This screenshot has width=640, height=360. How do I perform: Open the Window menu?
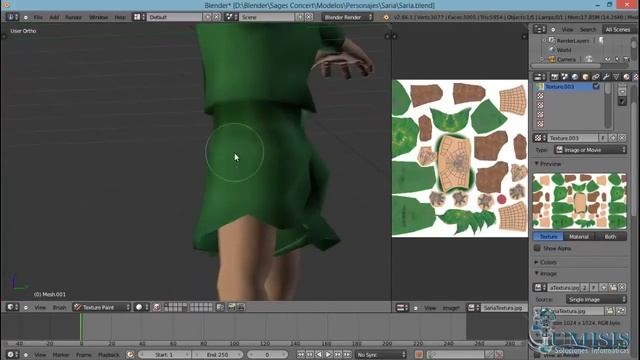(98, 18)
